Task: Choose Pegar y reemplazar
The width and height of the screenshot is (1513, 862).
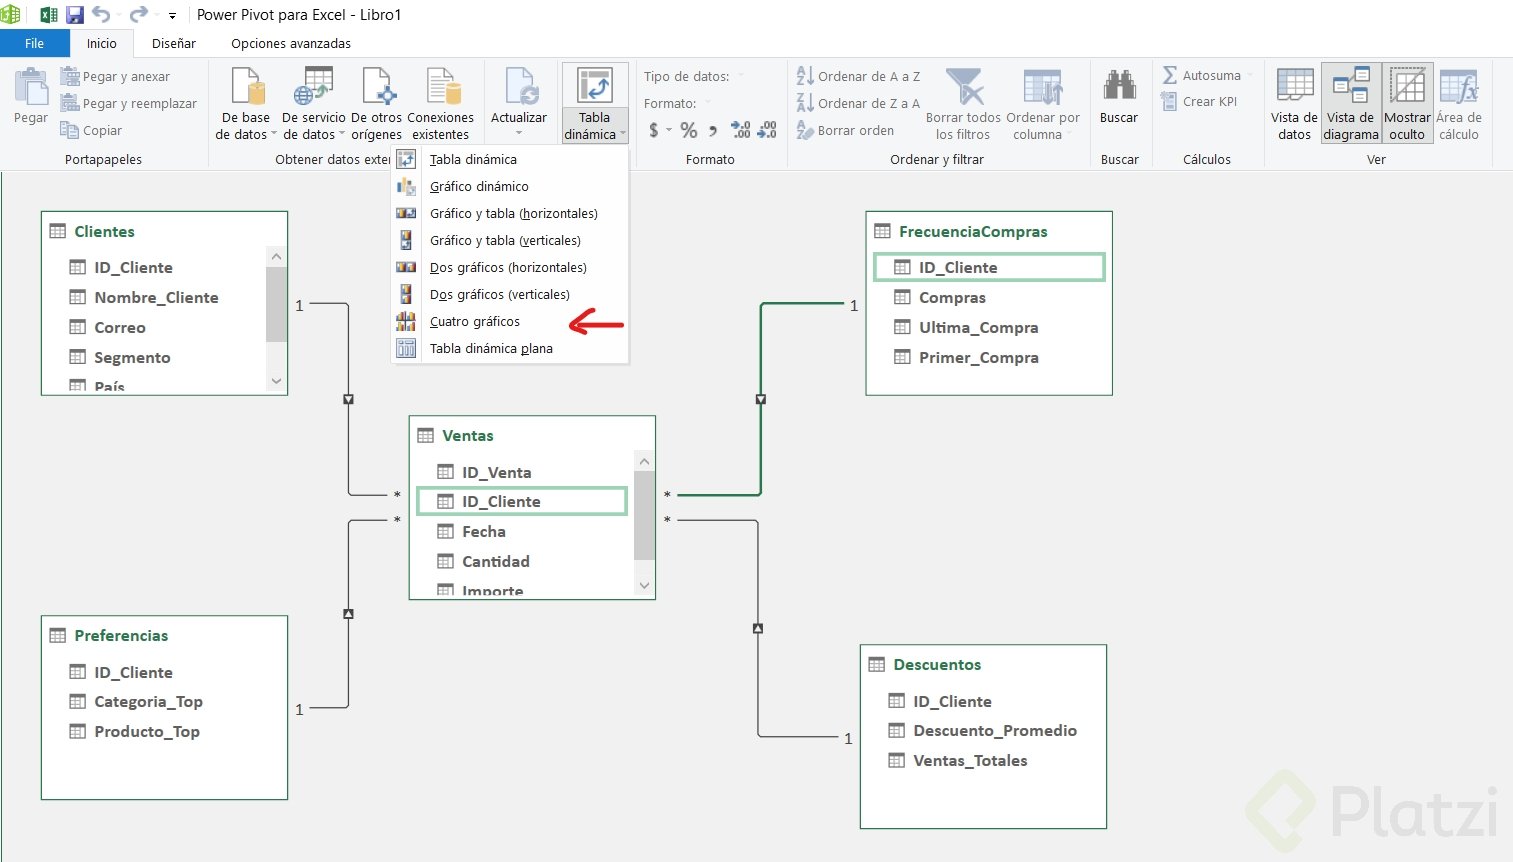Action: 128,103
